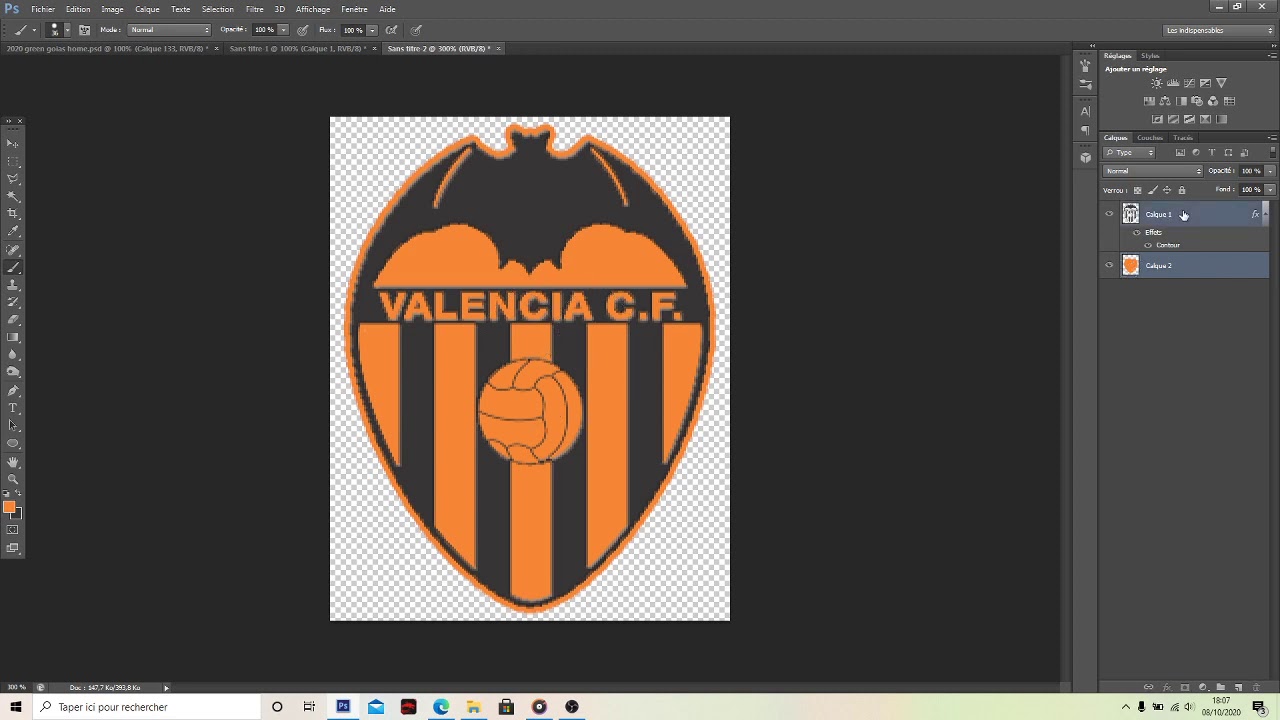Select the Eyedropper tool
The image size is (1280, 720).
(x=13, y=232)
